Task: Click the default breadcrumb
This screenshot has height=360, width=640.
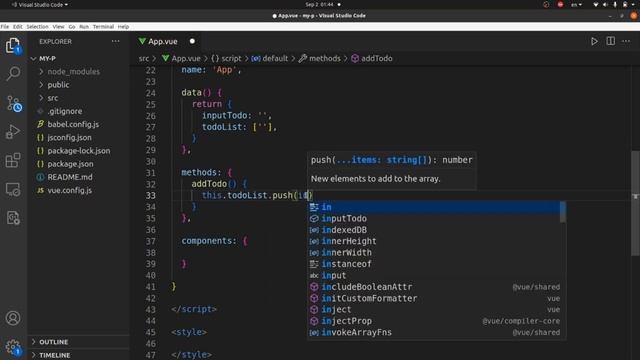Action: 270,58
